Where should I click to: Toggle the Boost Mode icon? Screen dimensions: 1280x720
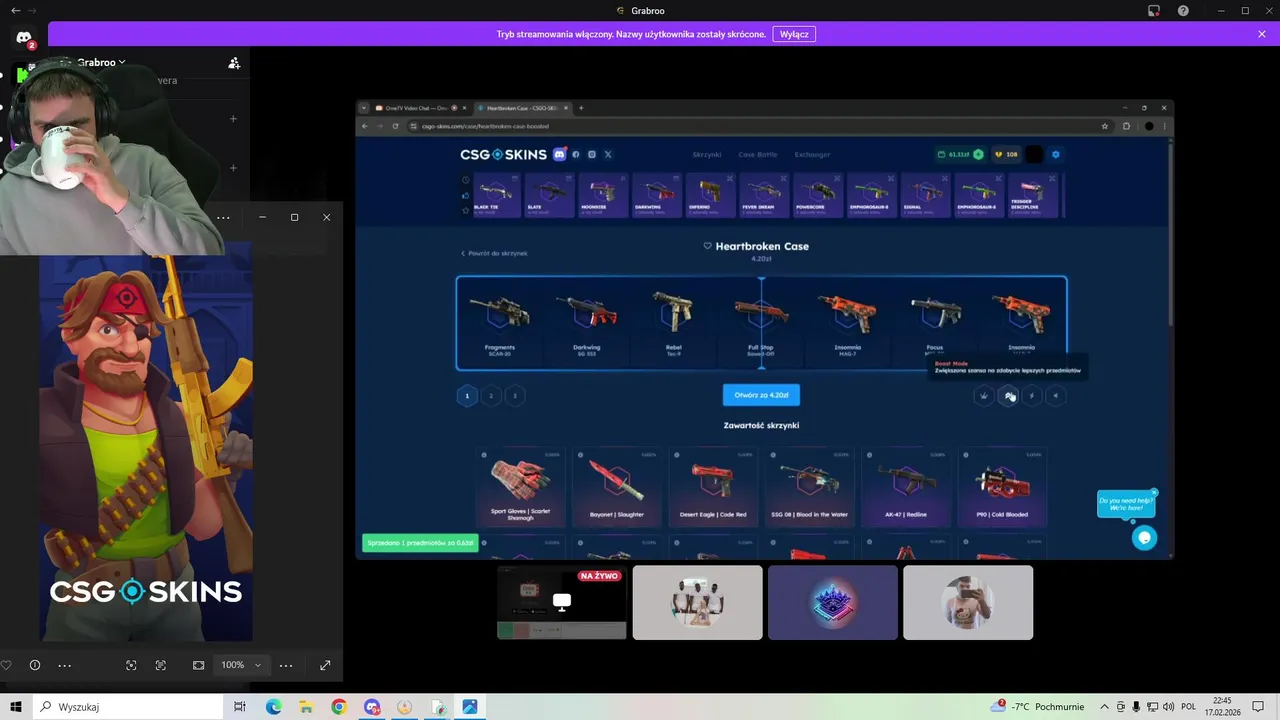click(x=1009, y=396)
